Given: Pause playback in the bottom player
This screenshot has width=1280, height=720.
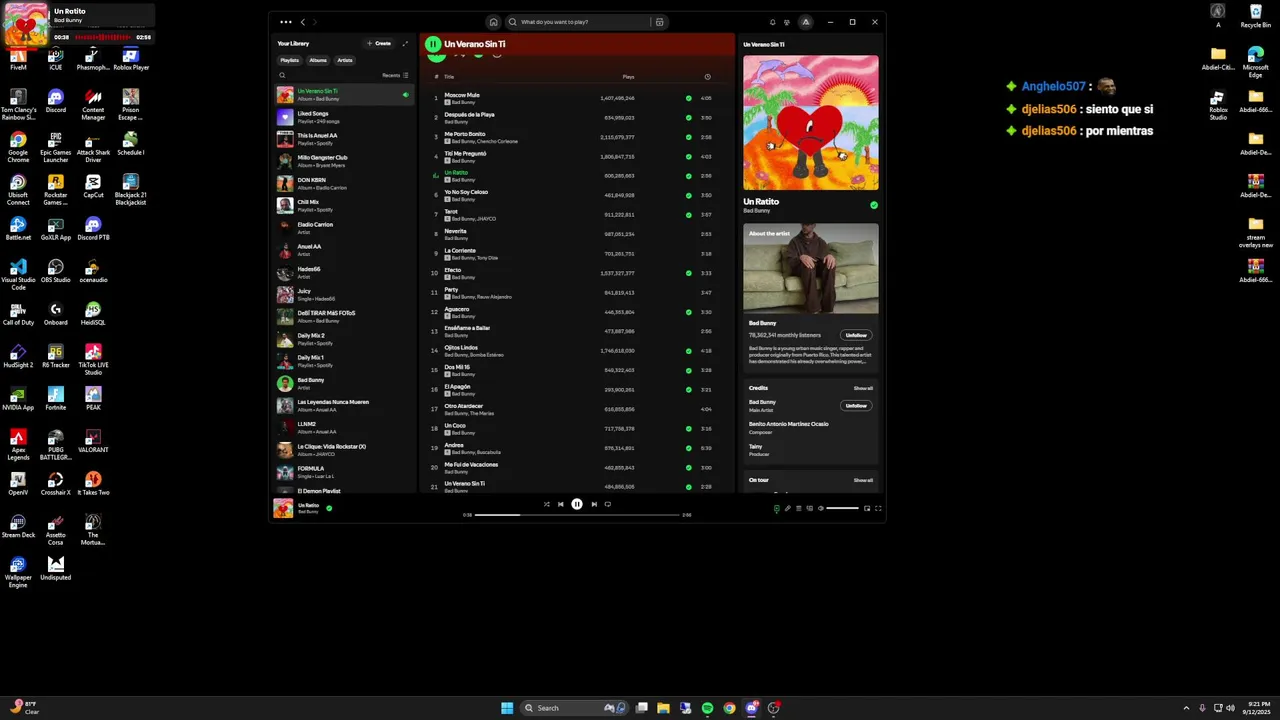Looking at the screenshot, I should click(577, 504).
